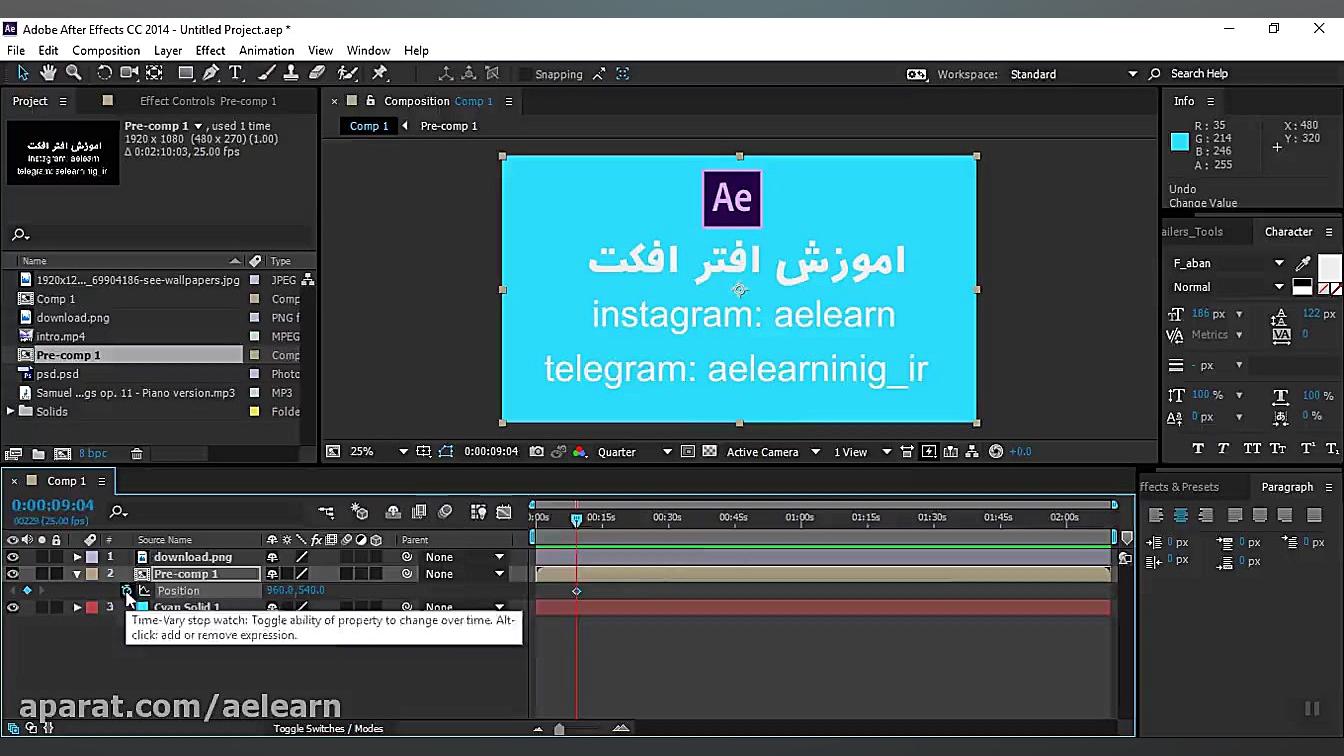1344x756 pixels.
Task: Open the Layer menu
Action: point(168,50)
